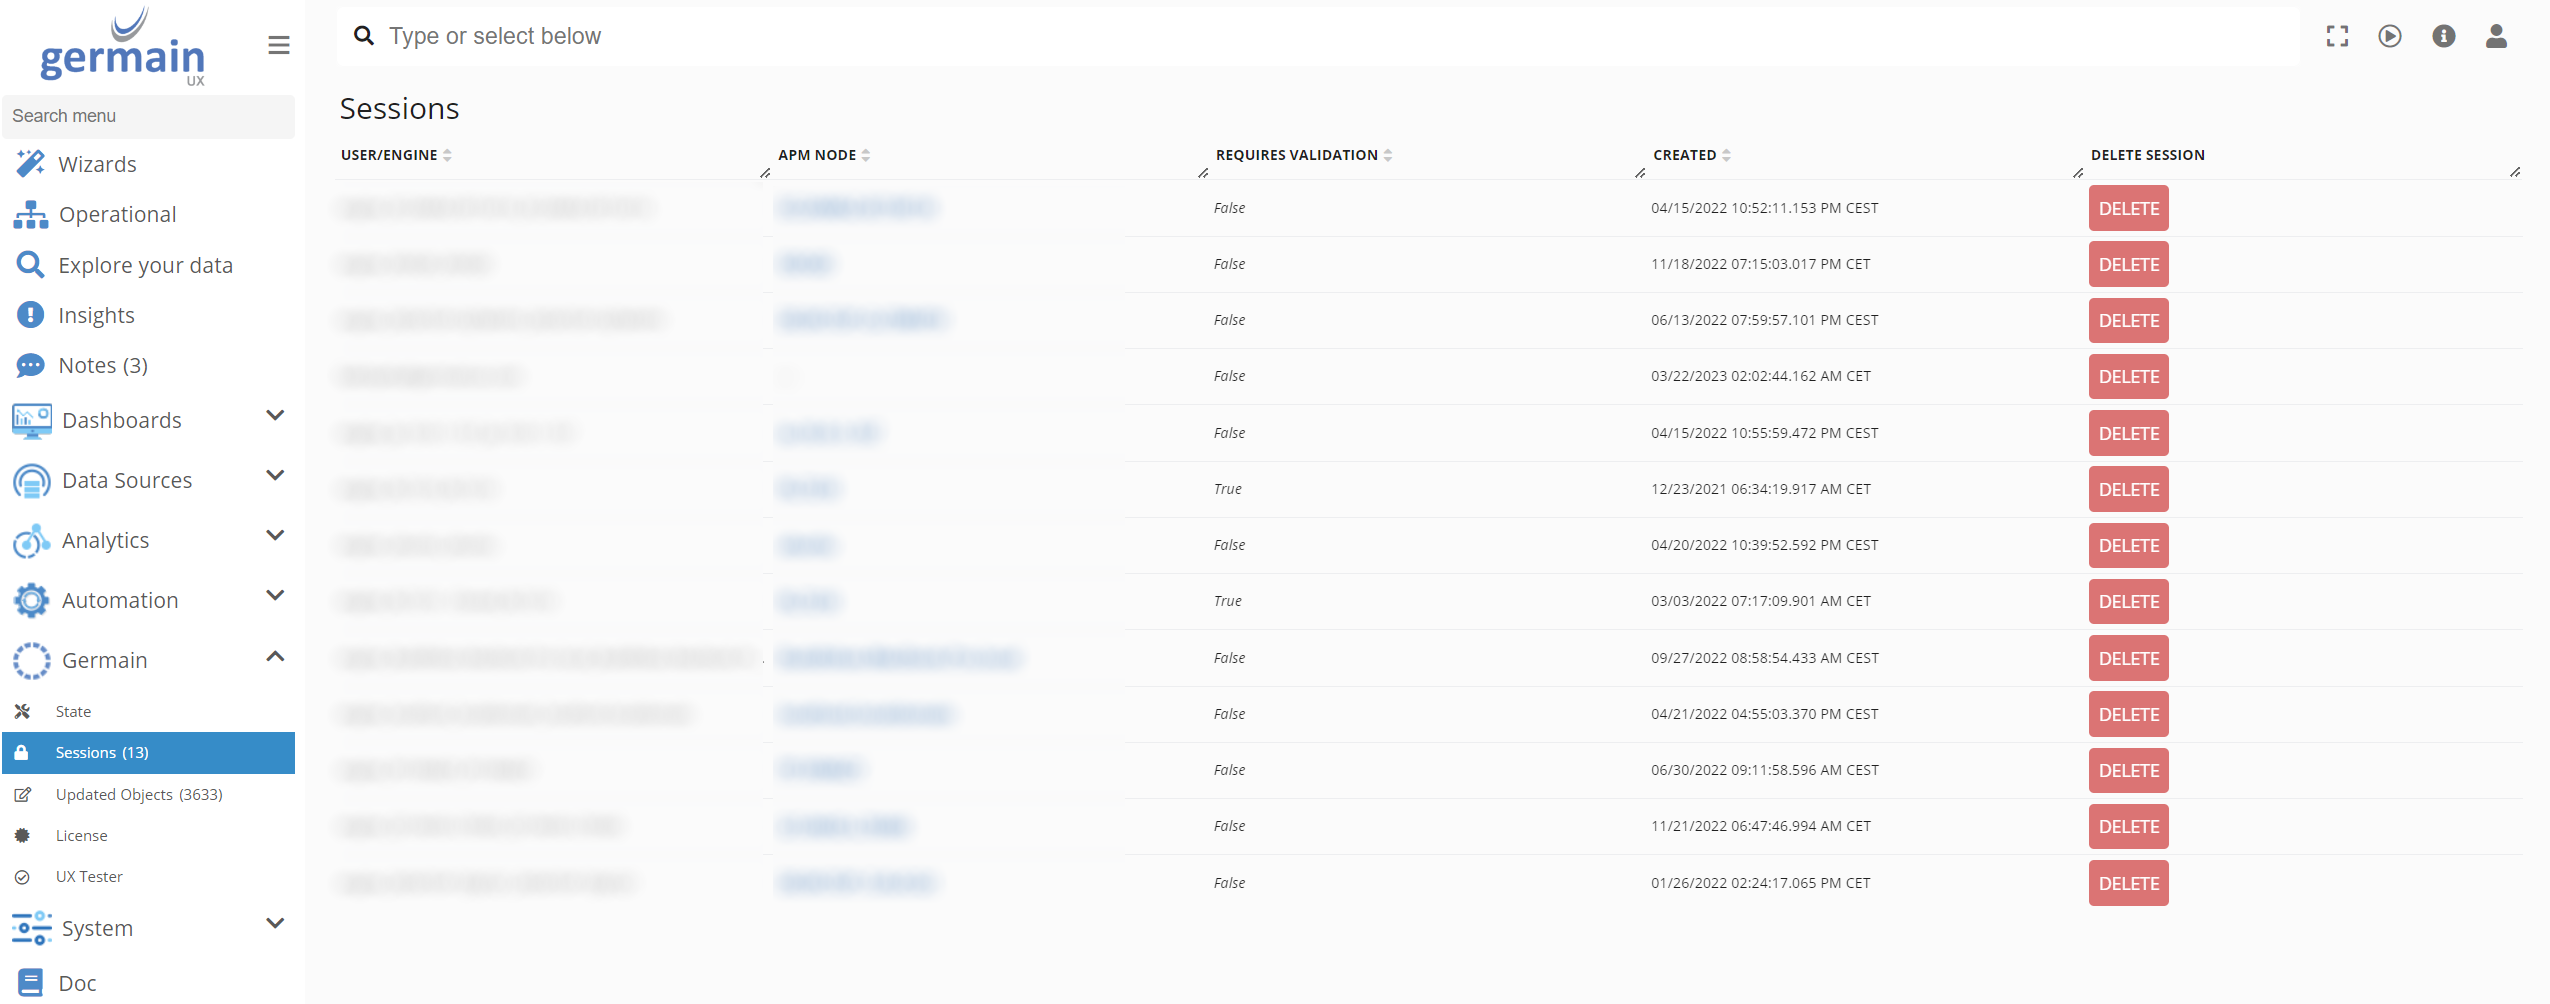
Task: Open Updated Objects (3633) menu item
Action: (139, 794)
